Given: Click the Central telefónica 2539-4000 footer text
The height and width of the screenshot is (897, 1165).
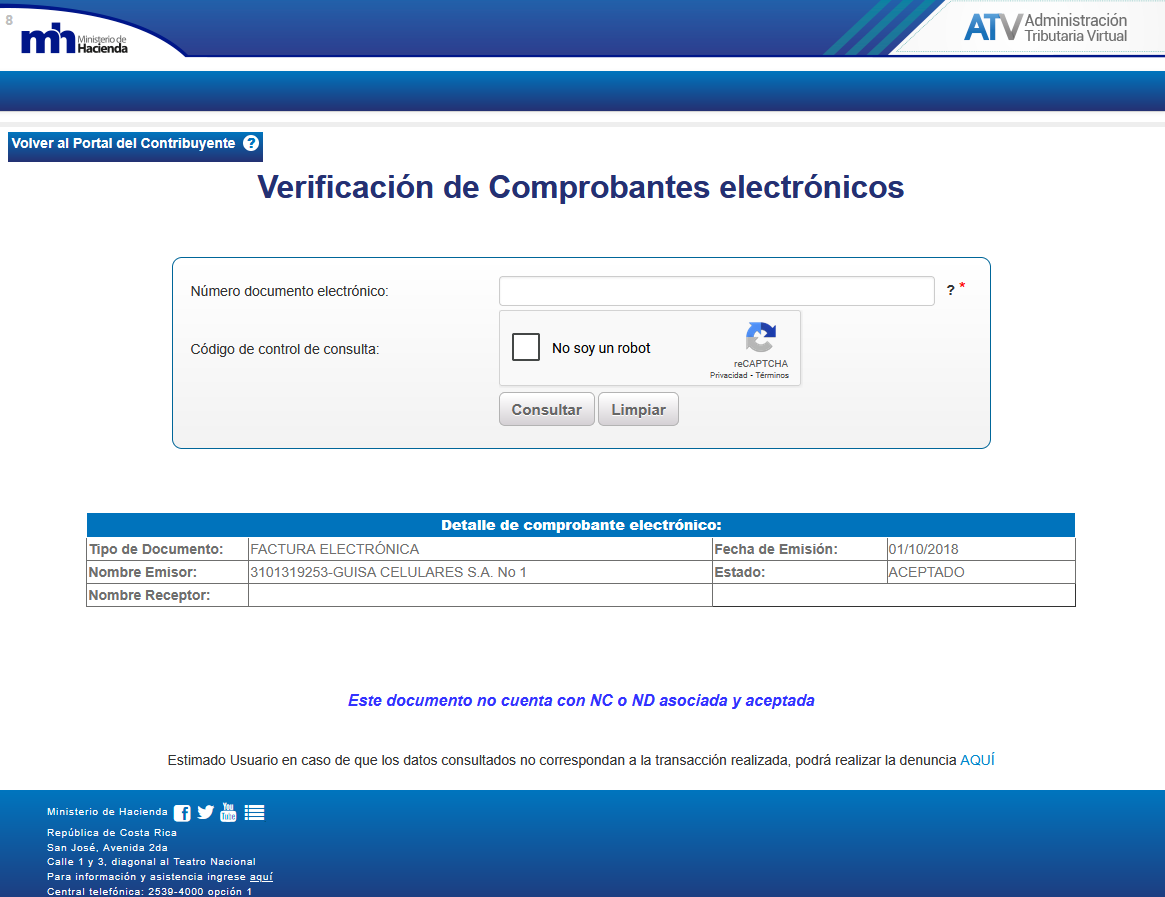Looking at the screenshot, I should click(x=149, y=891).
